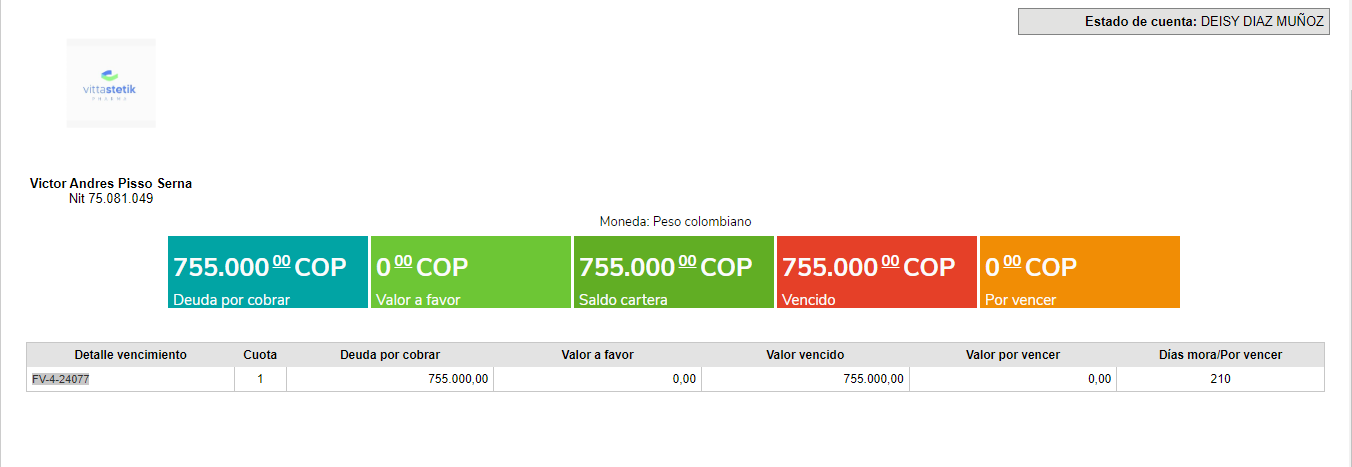This screenshot has width=1352, height=467.
Task: Click the Detalle vencimiento column header
Action: click(x=131, y=355)
